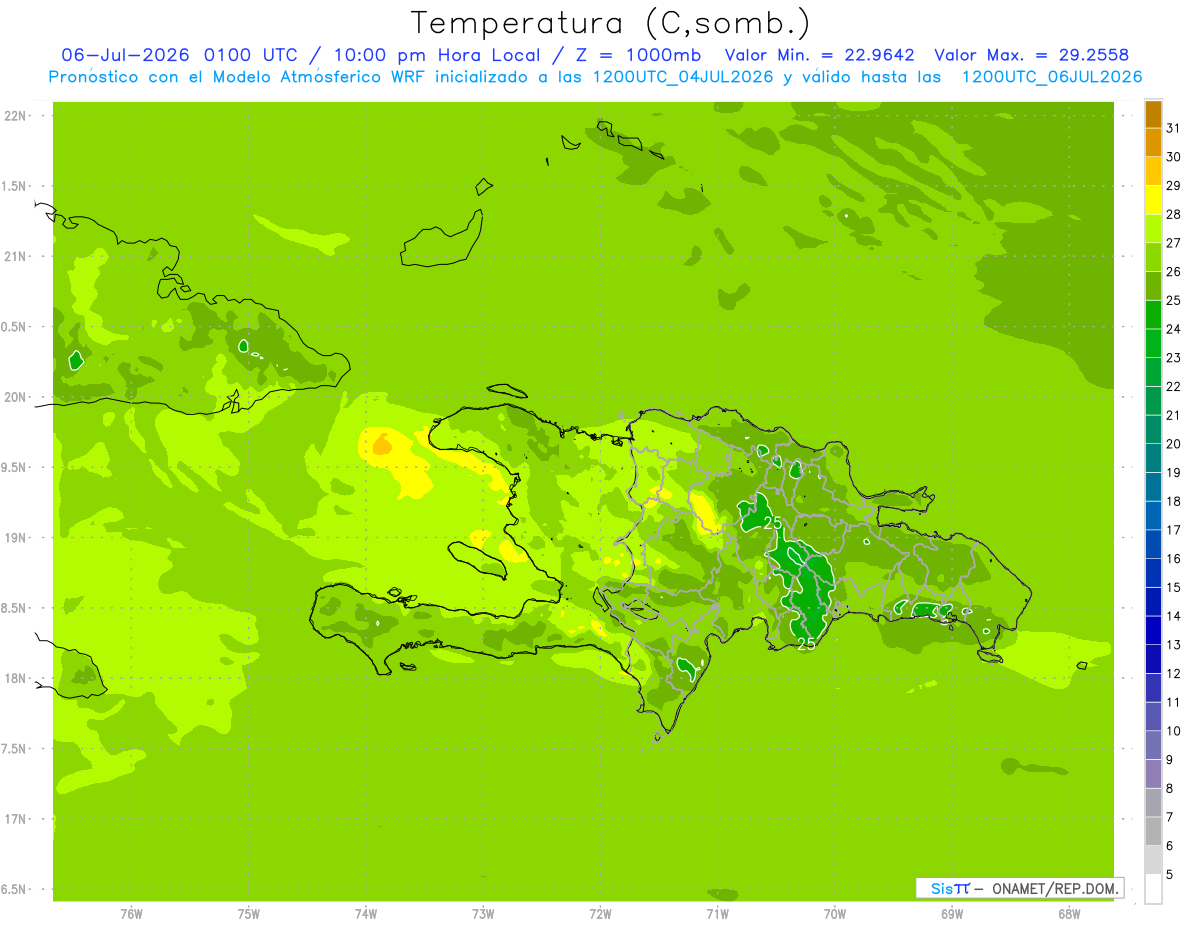Viewport: 1200px width, 927px height.
Task: Click the "18N" latitude axis label
Action: pyautogui.click(x=14, y=678)
